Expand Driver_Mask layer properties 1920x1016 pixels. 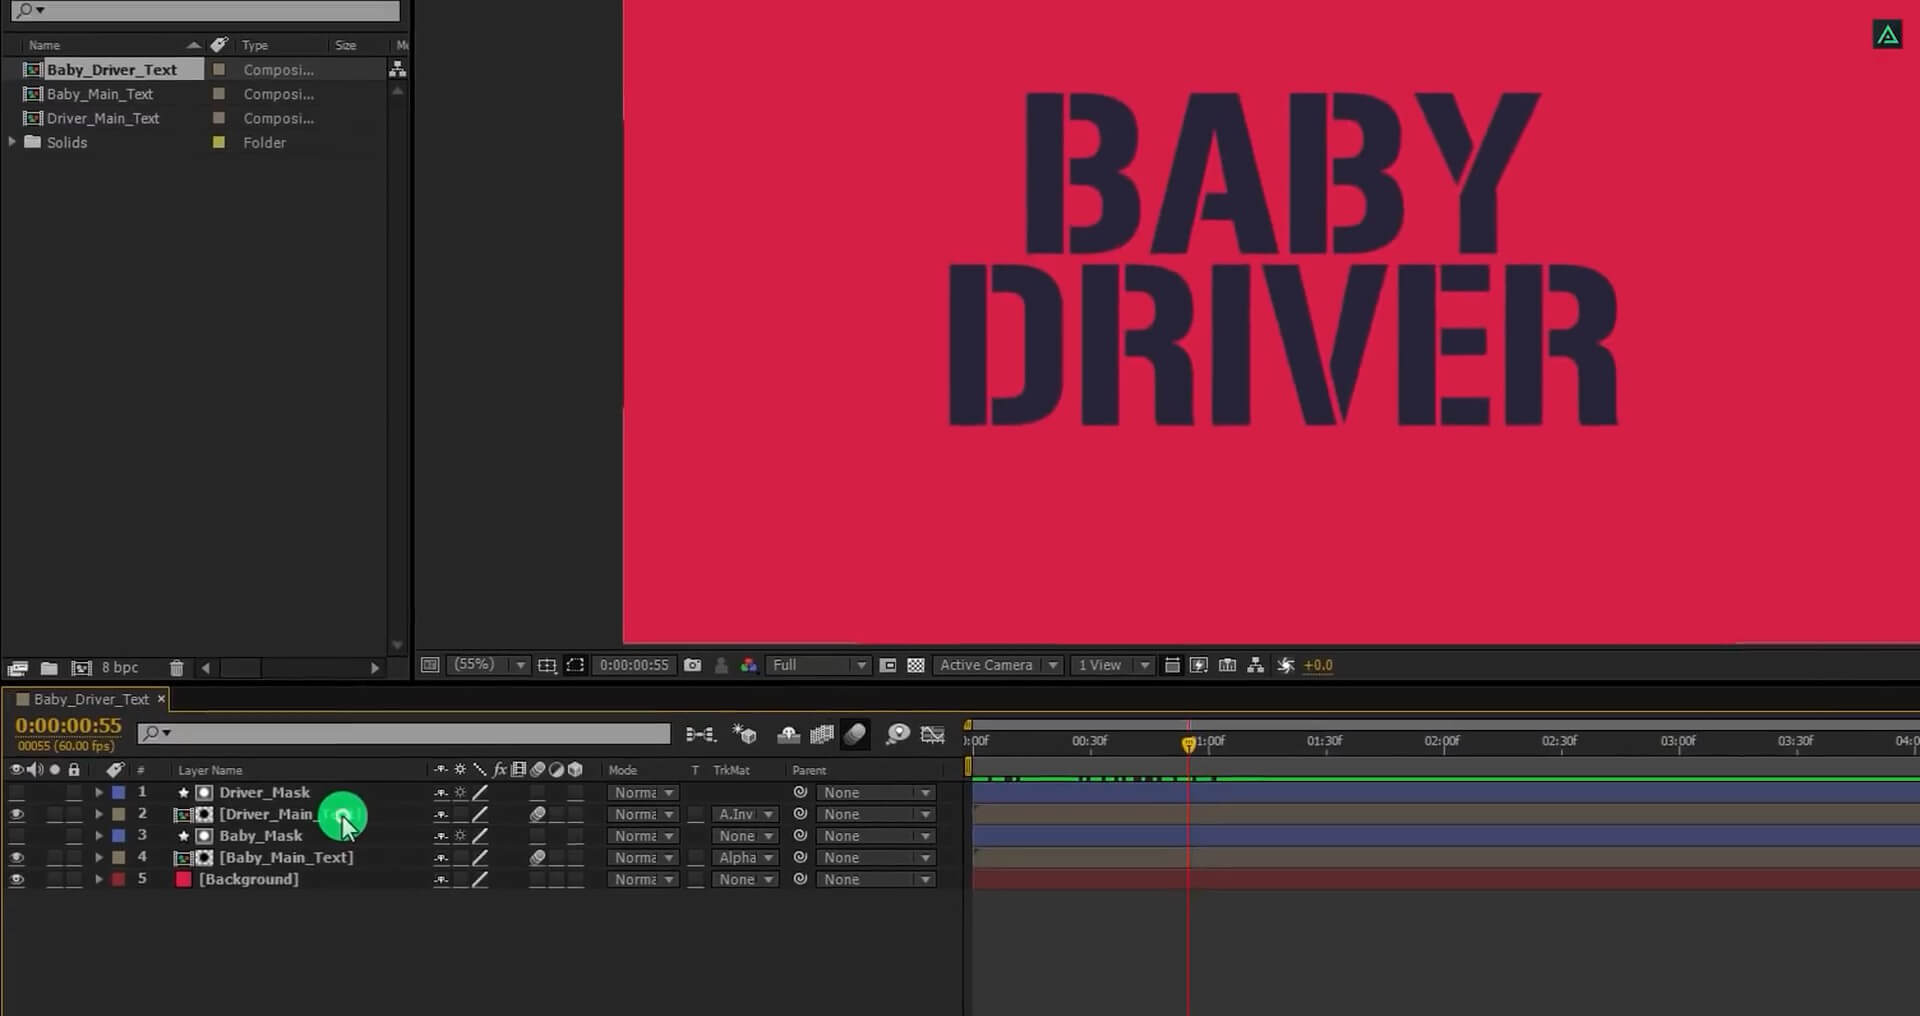98,792
